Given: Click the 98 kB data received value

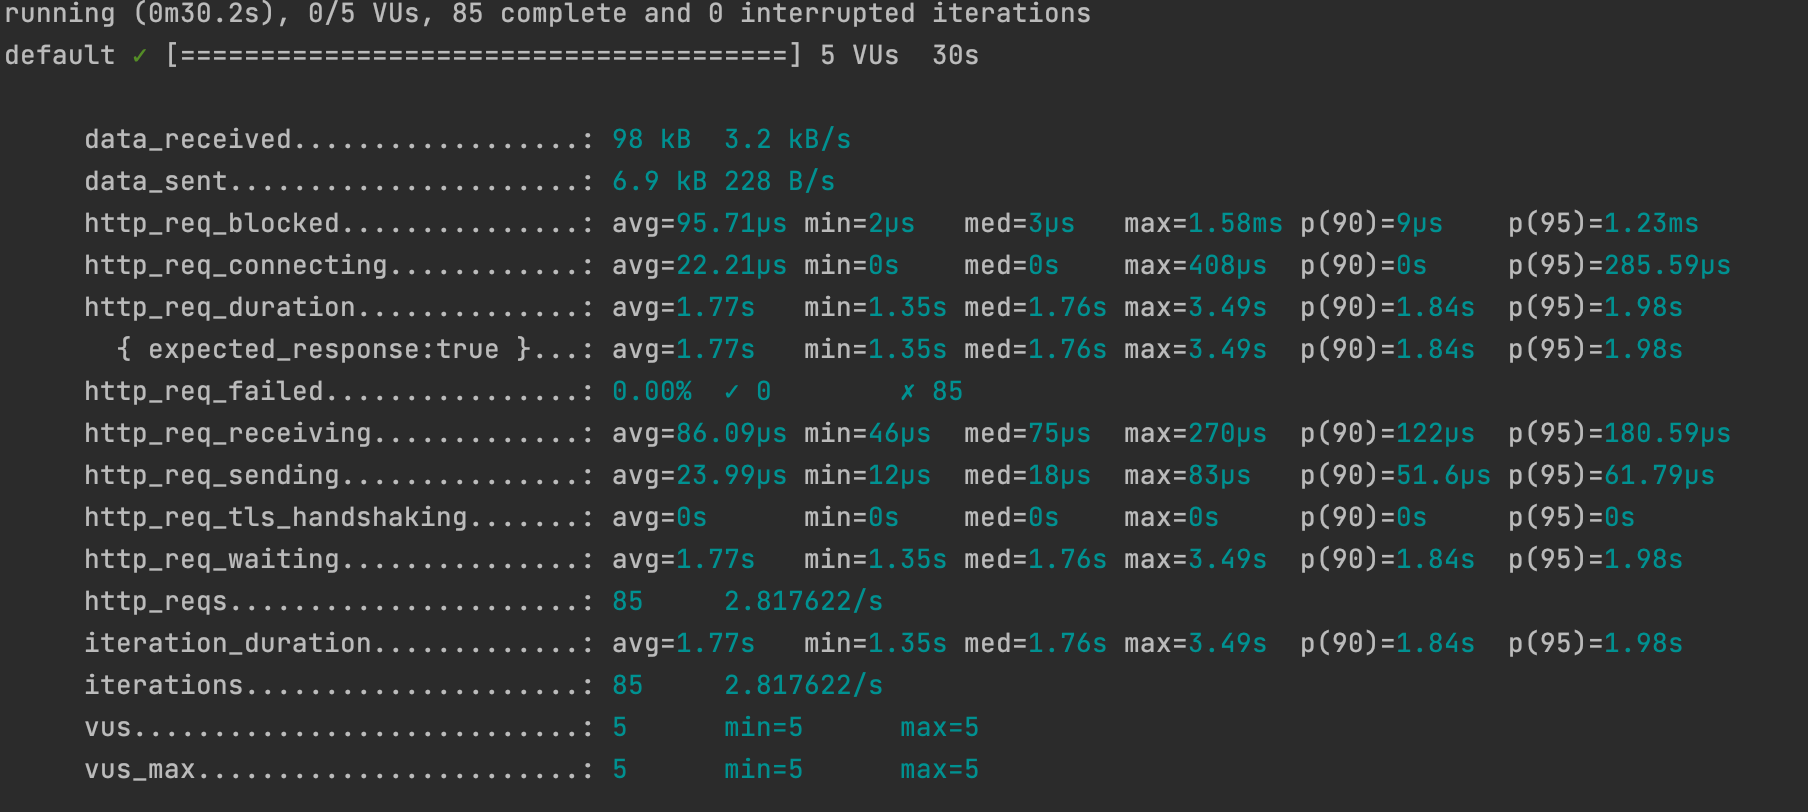Looking at the screenshot, I should (651, 140).
